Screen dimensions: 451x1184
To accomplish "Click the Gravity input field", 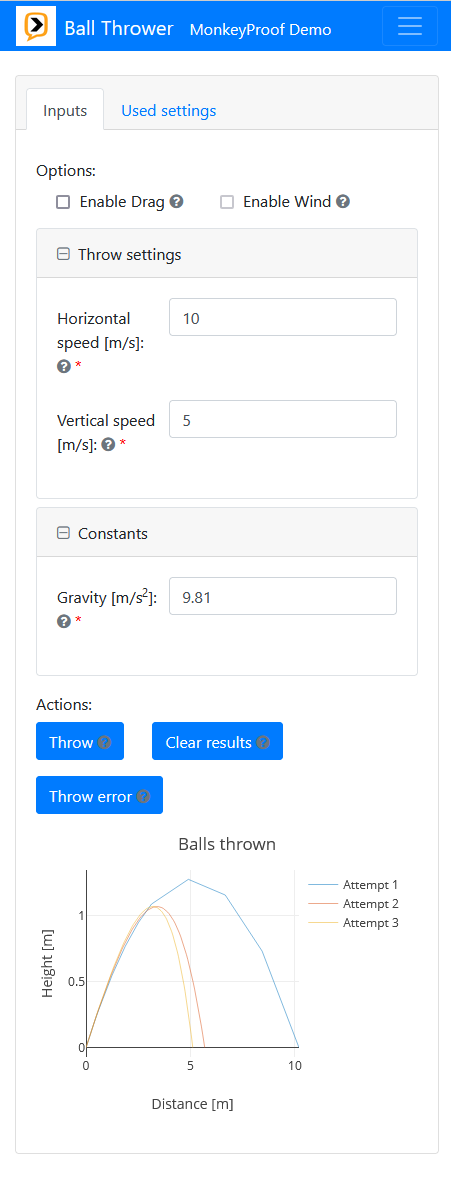I will coord(283,597).
